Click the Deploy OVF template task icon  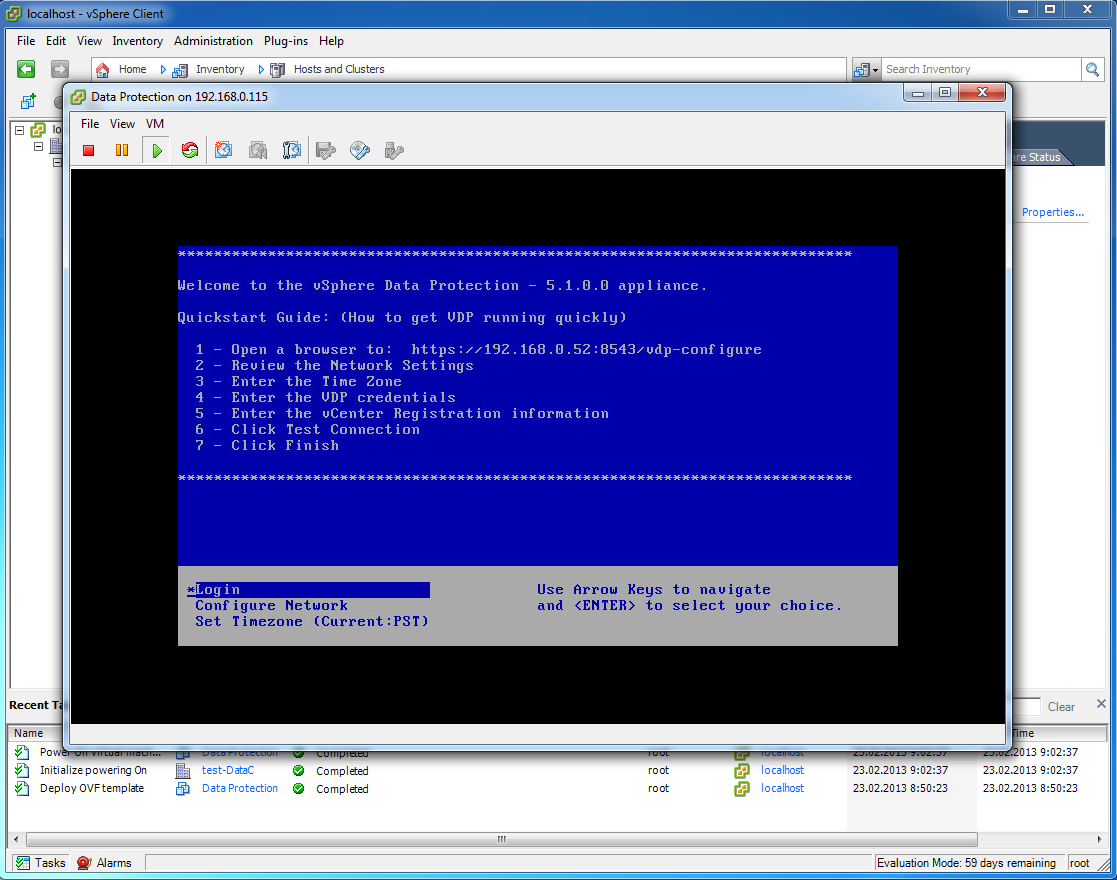(22, 789)
